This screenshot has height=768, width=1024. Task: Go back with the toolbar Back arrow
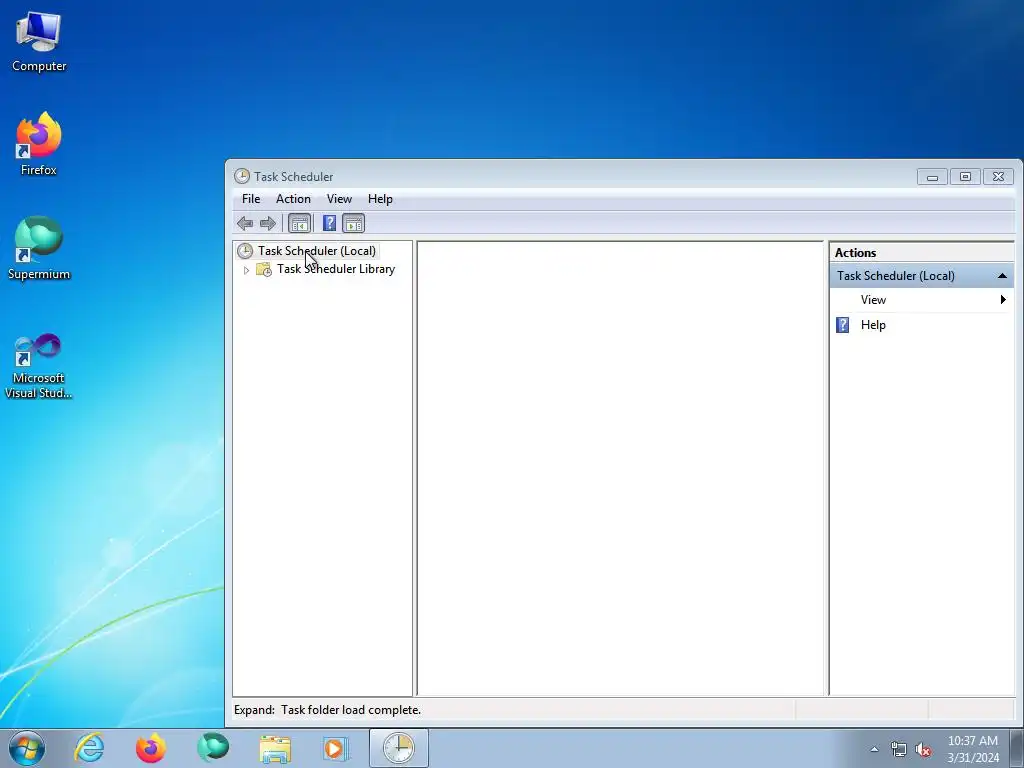click(x=245, y=224)
